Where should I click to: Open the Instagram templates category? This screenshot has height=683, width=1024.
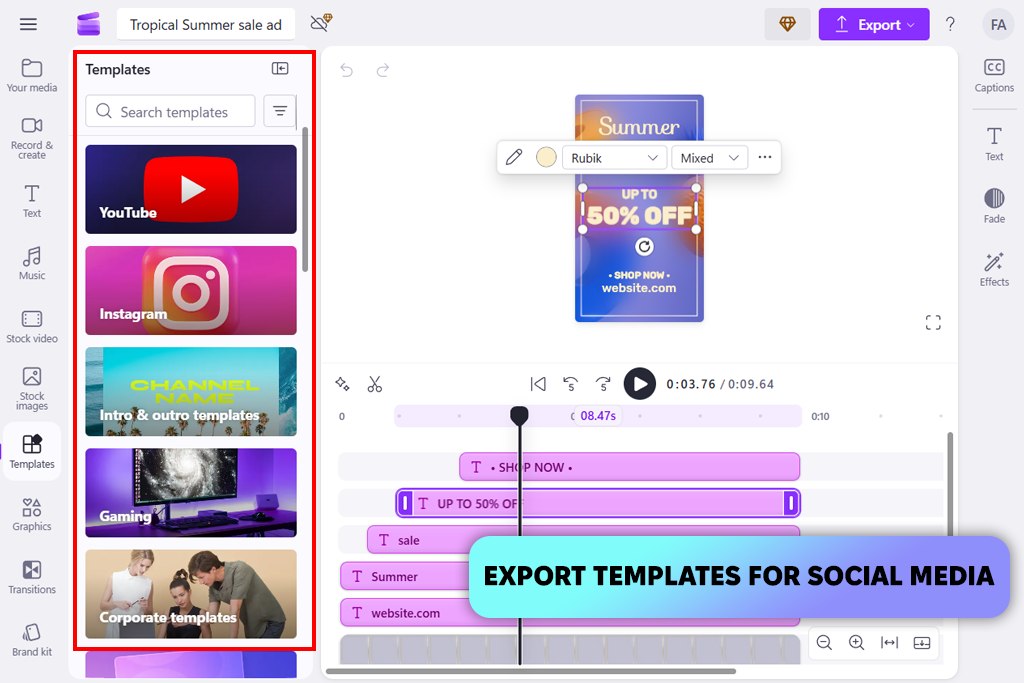191,291
